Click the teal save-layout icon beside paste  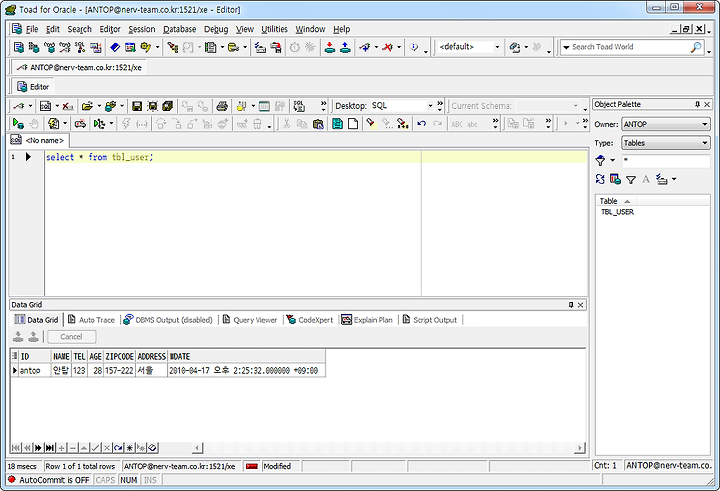pos(338,124)
